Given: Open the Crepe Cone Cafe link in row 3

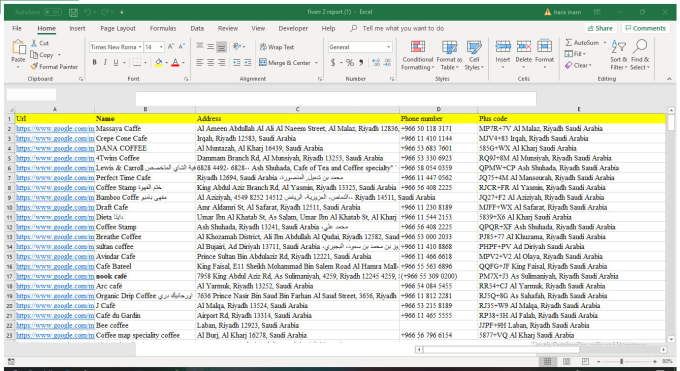Looking at the screenshot, I should [x=55, y=138].
